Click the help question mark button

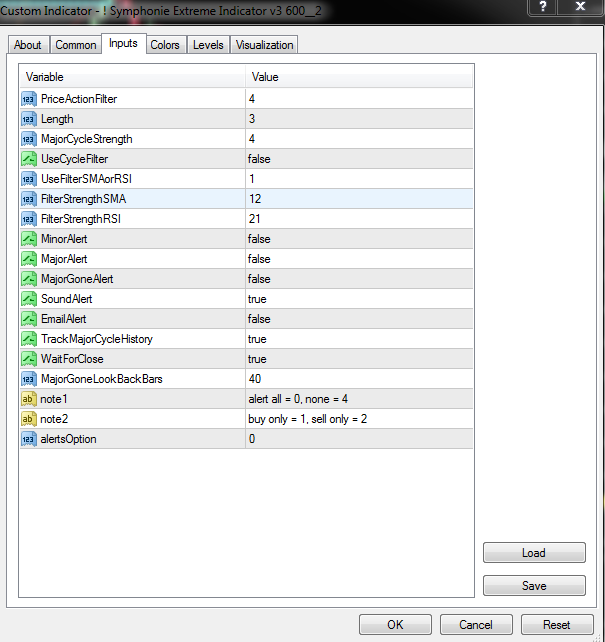[543, 7]
